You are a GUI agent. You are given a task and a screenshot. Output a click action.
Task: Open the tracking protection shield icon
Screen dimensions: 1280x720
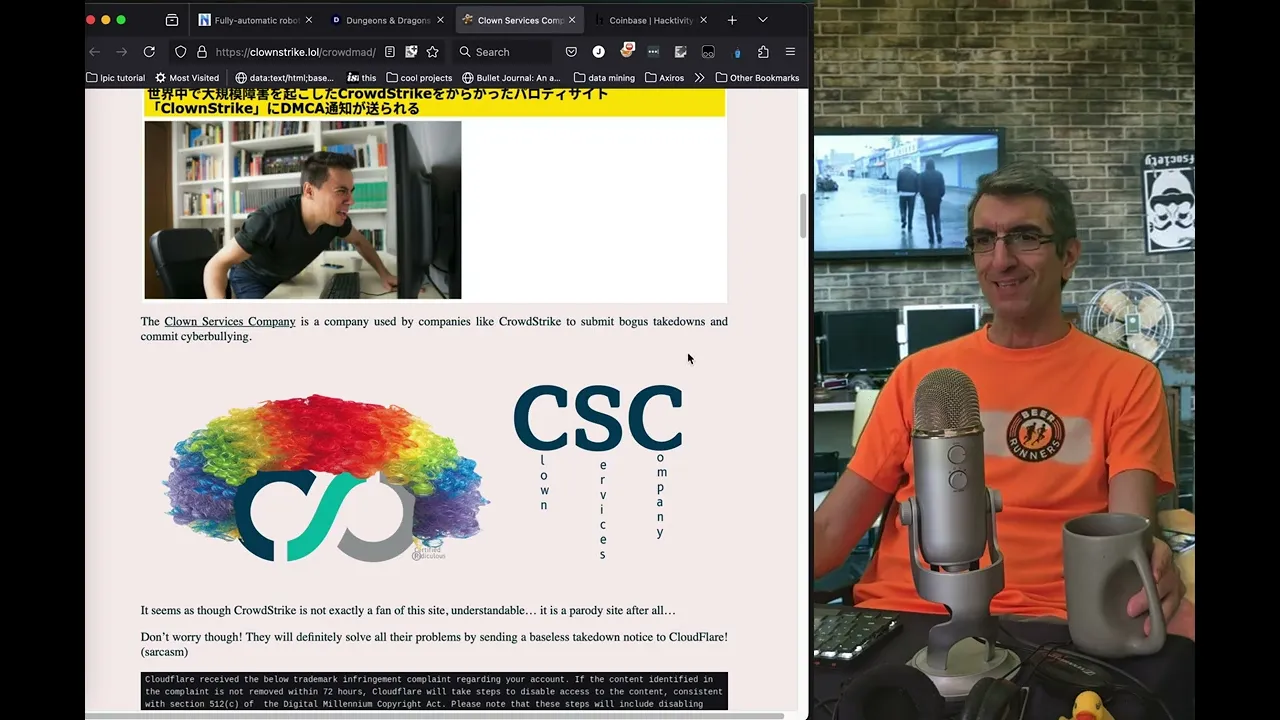tap(180, 52)
